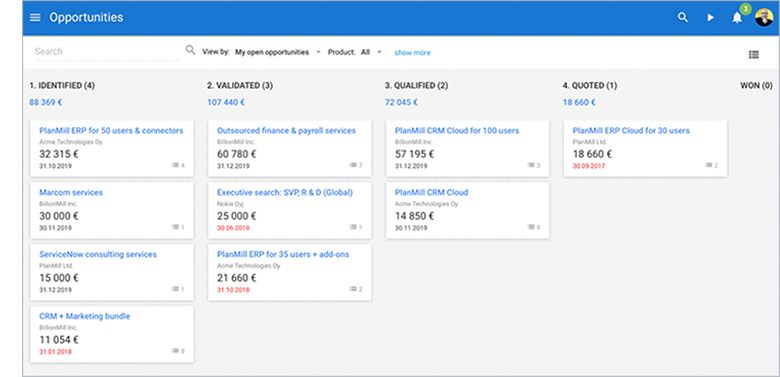
Task: Open activity list icon on CRM + Marketing bundle card
Action: coord(178,351)
